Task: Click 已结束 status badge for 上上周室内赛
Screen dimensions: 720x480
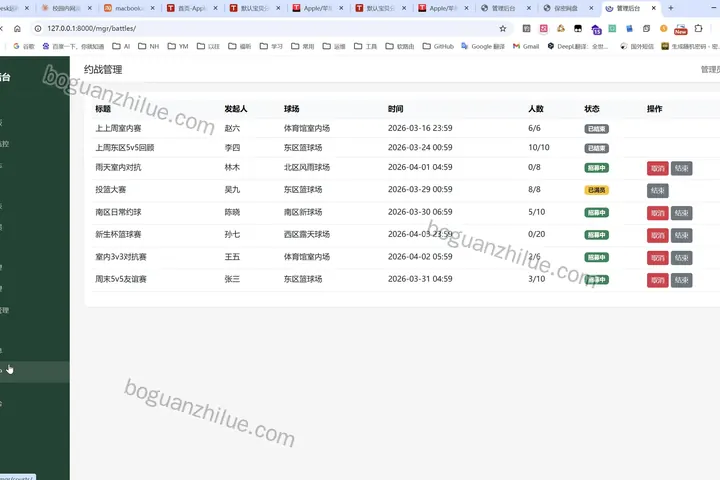Action: tap(596, 129)
